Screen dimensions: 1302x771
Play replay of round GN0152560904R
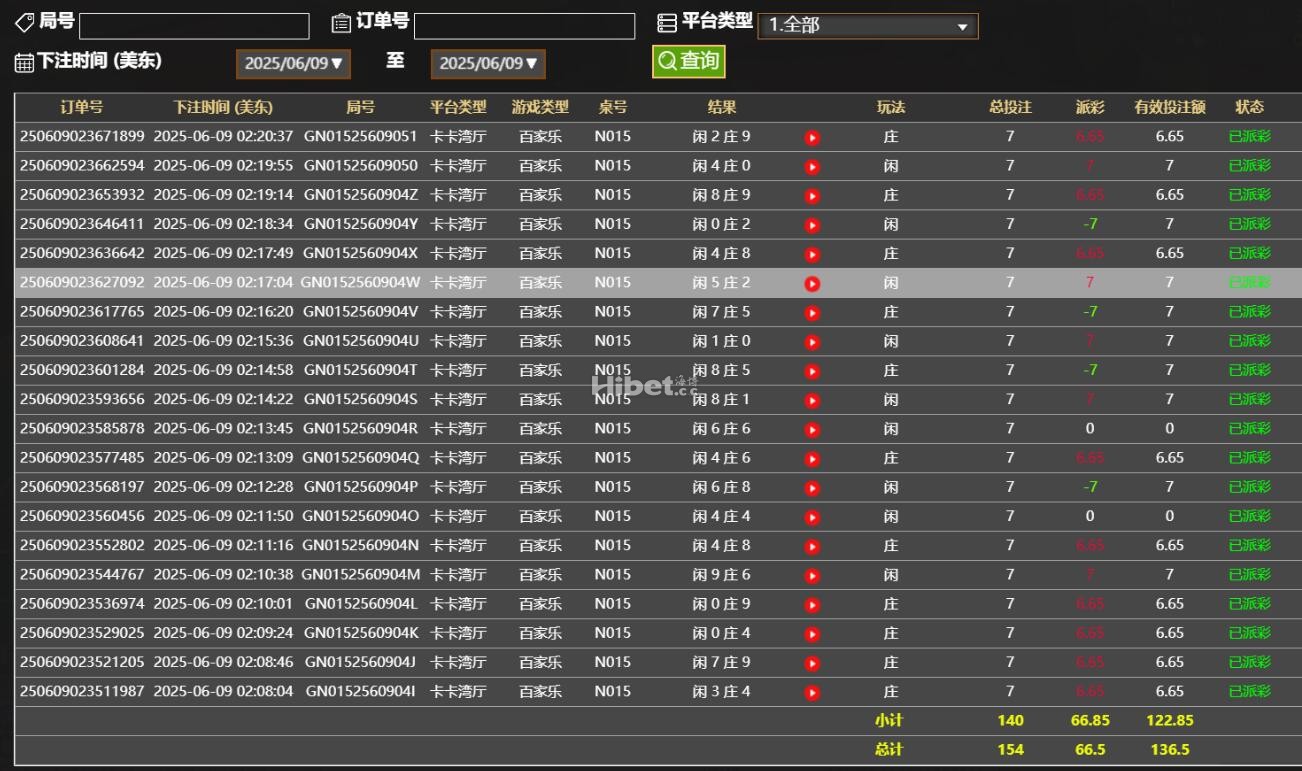click(x=812, y=430)
